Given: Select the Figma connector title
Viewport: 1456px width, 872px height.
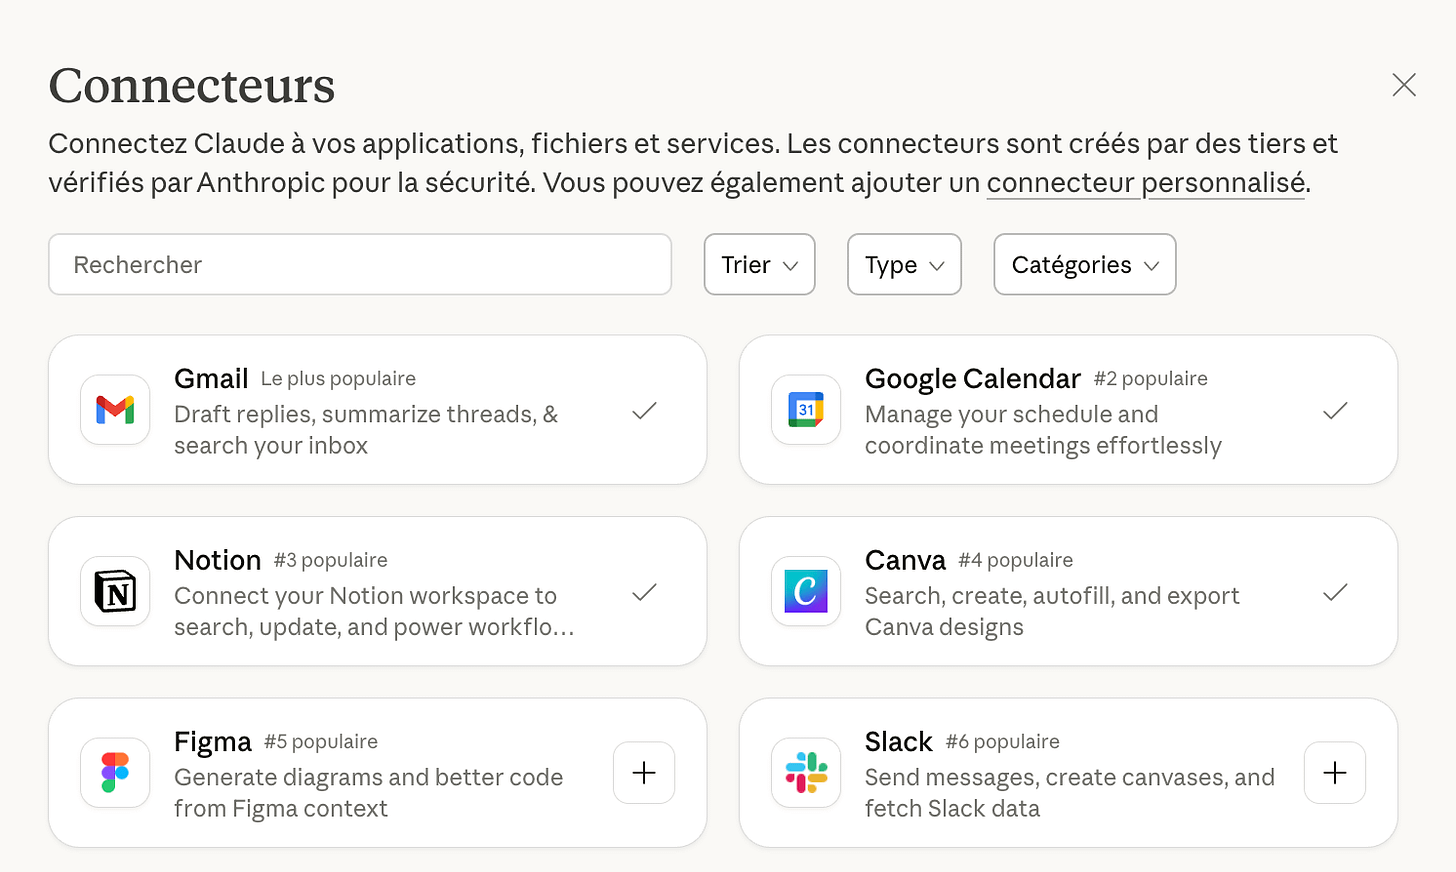Looking at the screenshot, I should [x=213, y=742].
